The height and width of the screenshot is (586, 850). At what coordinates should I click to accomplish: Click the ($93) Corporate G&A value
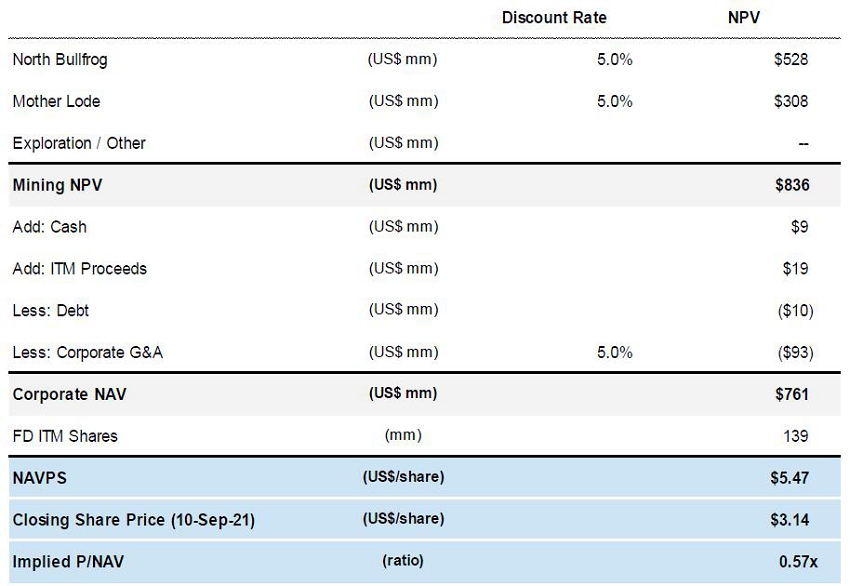pyautogui.click(x=794, y=352)
